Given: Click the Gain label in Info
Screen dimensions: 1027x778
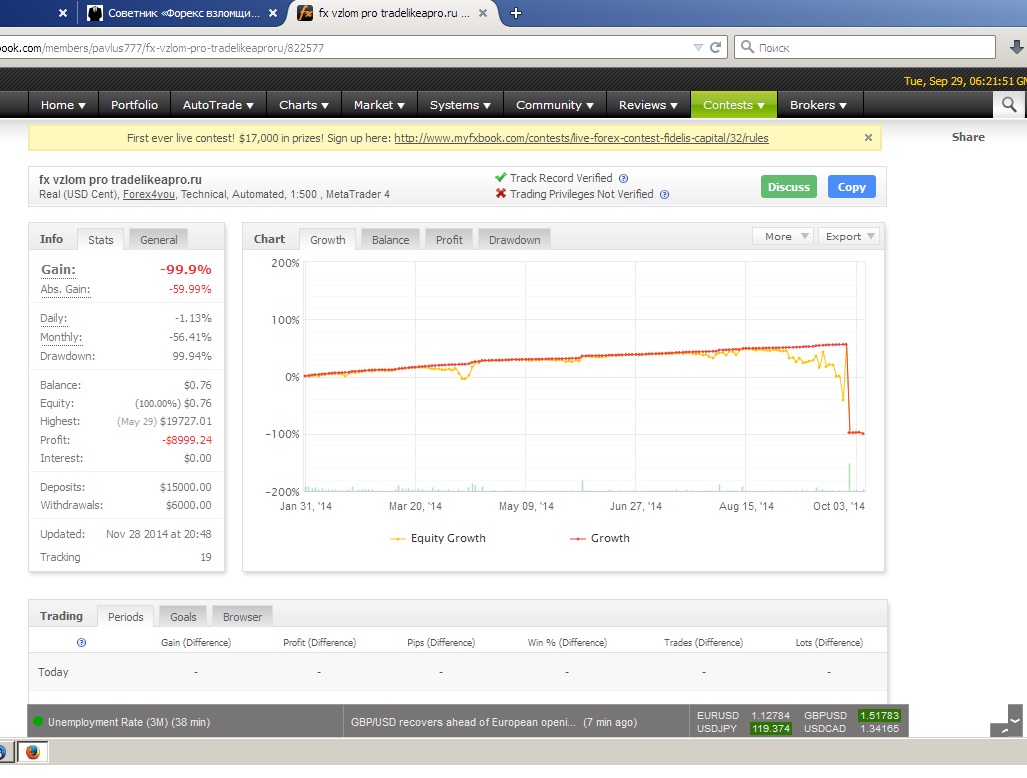Looking at the screenshot, I should 58,270.
